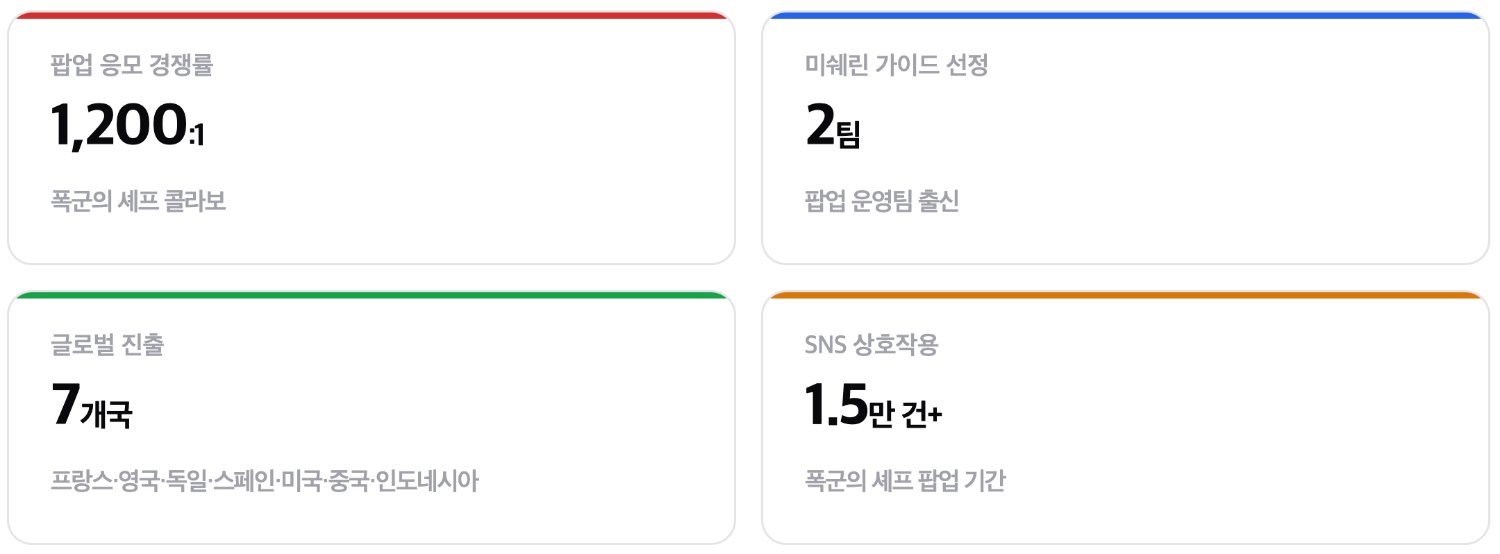Click the green bar atop the 글로벌 진출 card
The image size is (1500, 554).
point(371,296)
